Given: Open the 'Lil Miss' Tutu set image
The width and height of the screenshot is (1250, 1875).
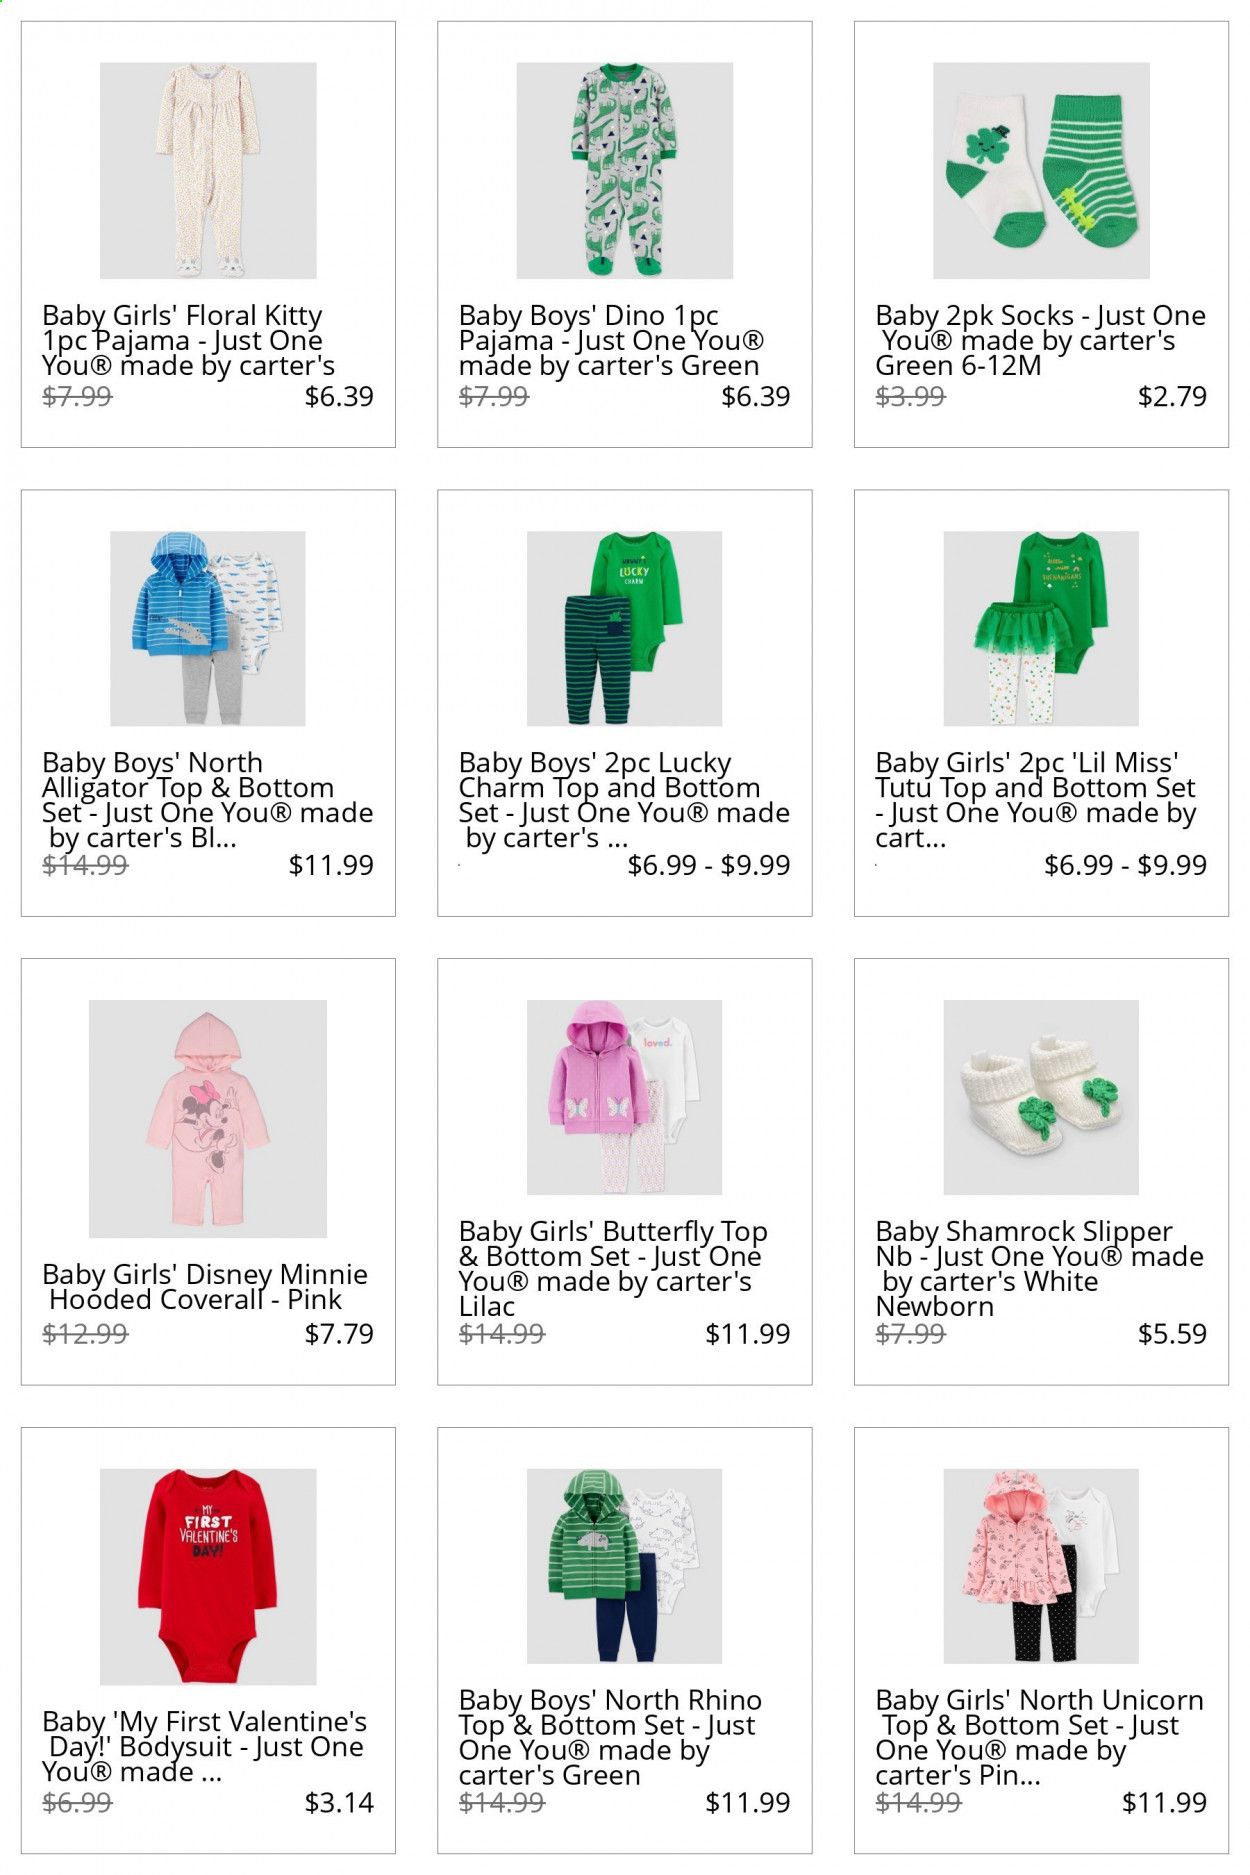Looking at the screenshot, I should [1041, 629].
